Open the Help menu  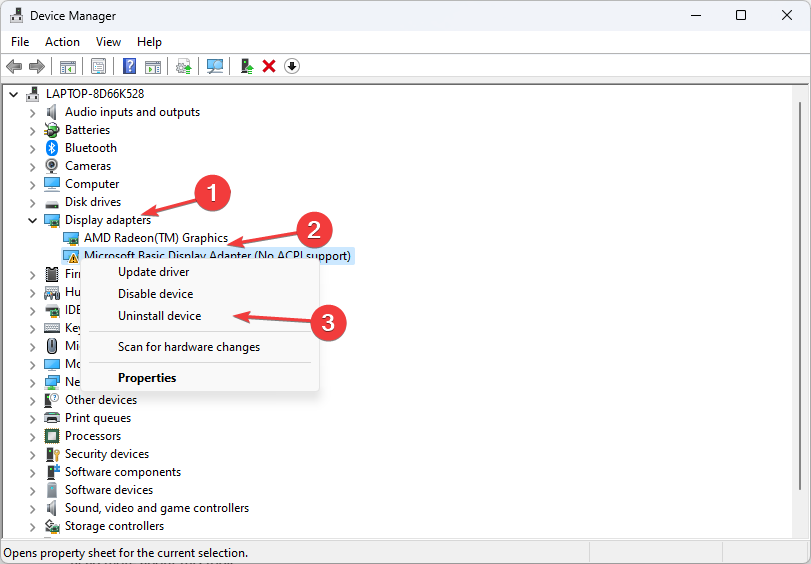point(149,42)
